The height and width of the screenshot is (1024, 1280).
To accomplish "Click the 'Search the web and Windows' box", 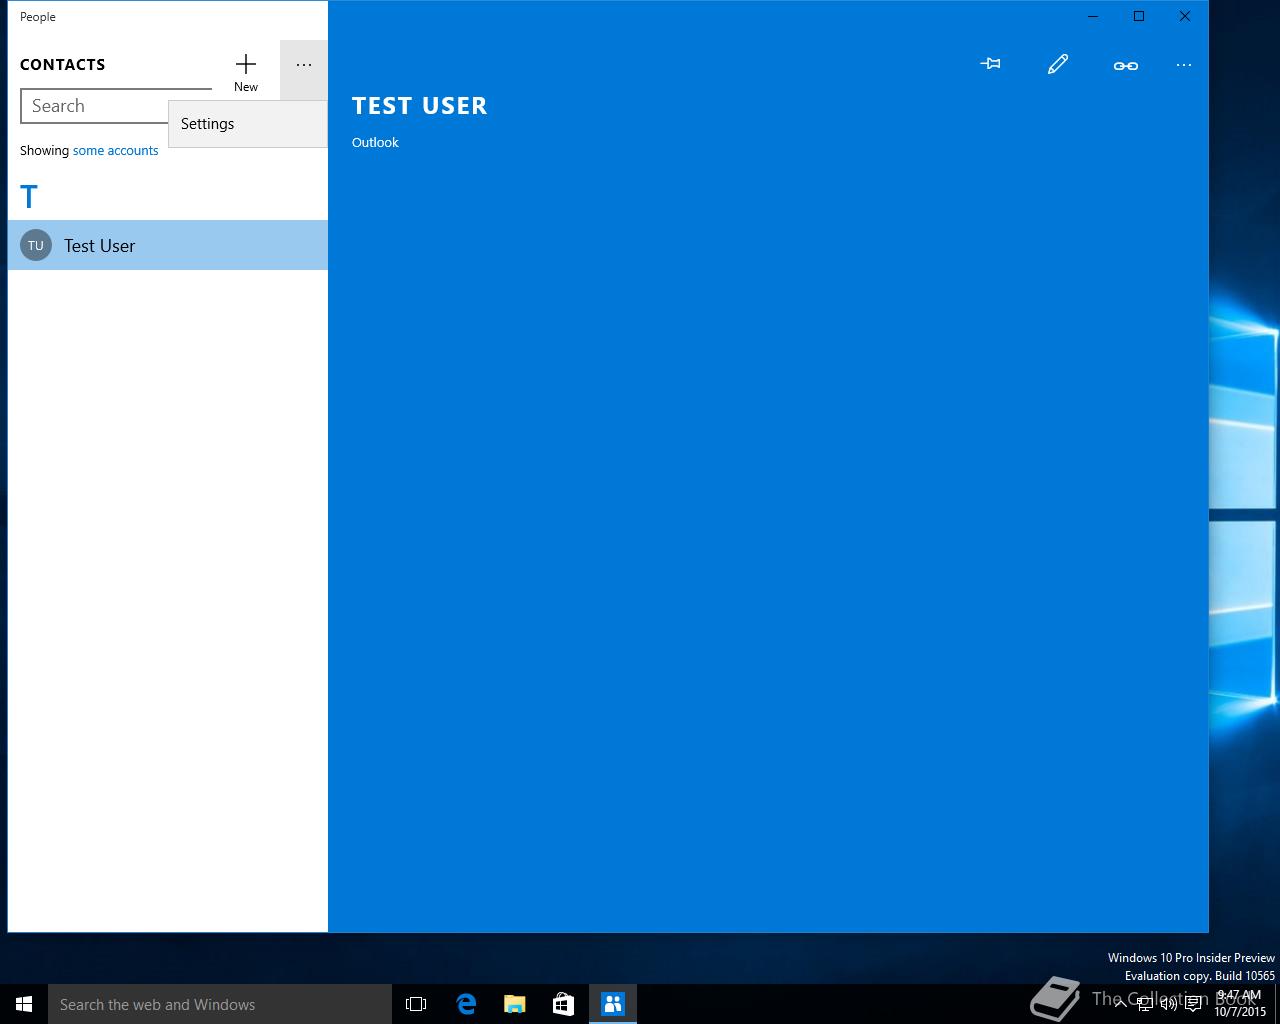I will [x=220, y=1004].
